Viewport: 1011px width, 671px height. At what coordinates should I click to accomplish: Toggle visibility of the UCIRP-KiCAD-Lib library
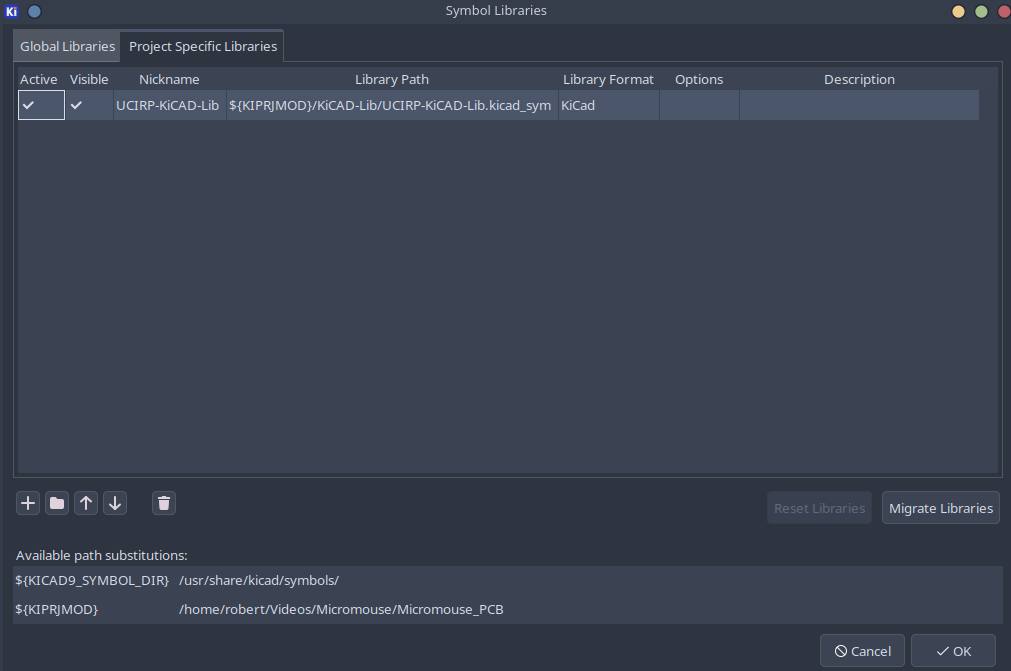point(76,104)
